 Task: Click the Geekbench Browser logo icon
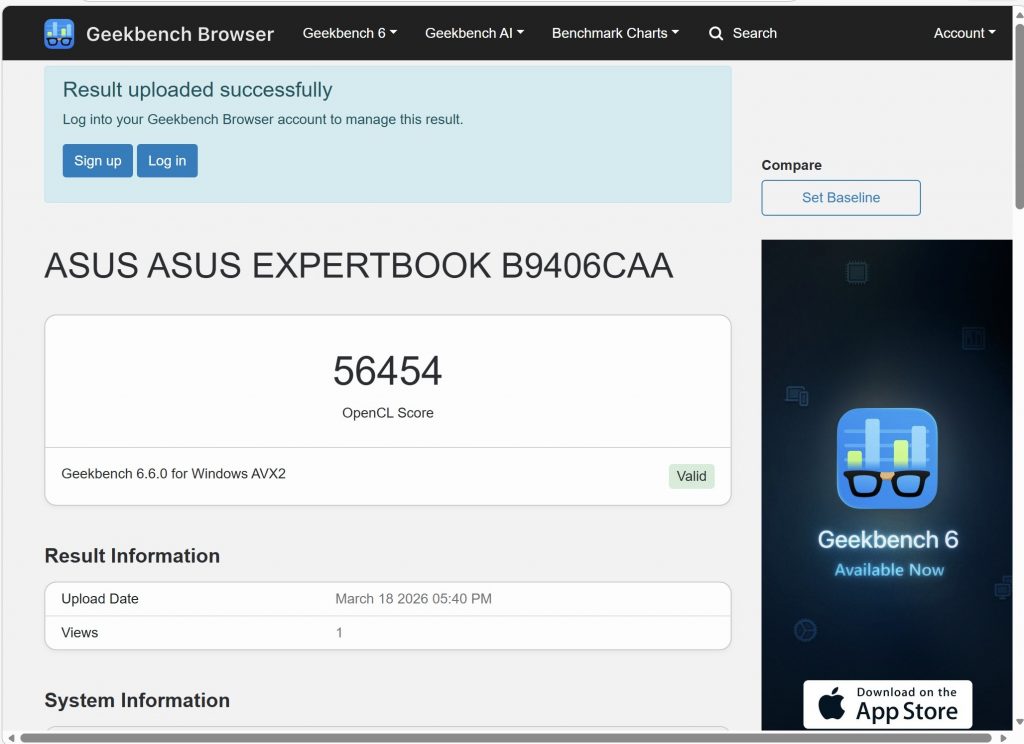coord(58,33)
